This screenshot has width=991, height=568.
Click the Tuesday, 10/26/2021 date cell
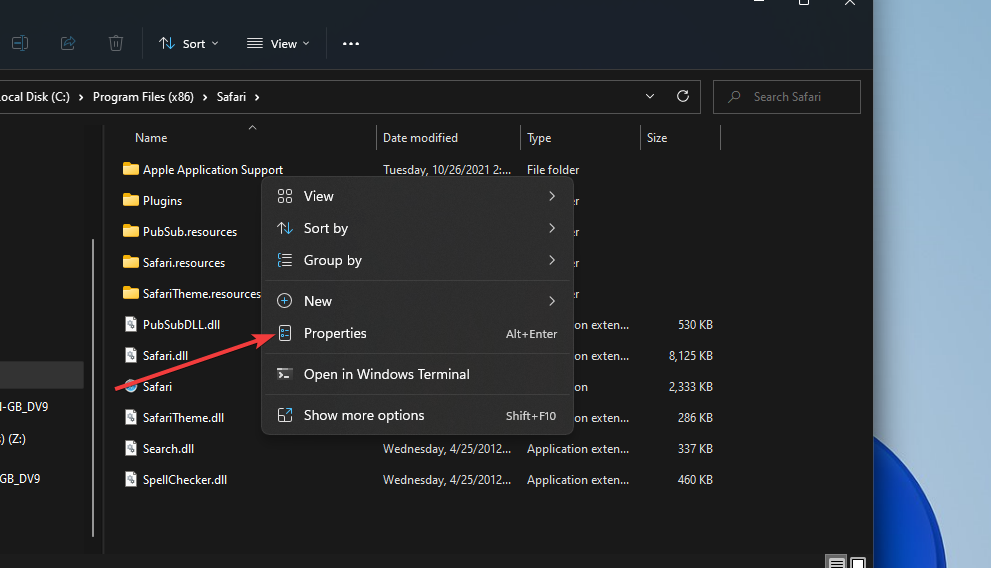pyautogui.click(x=447, y=169)
